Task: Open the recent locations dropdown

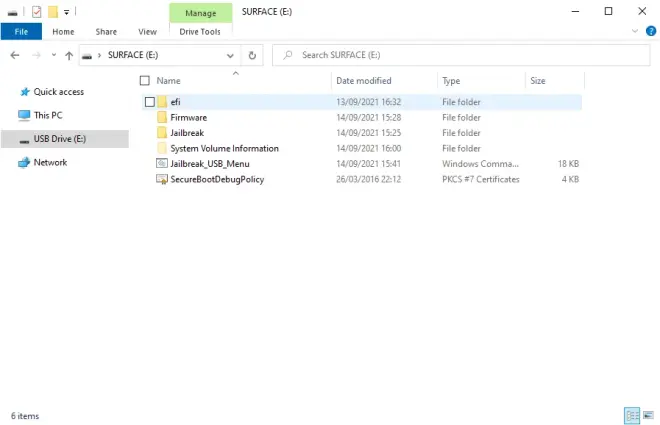Action: (x=54, y=55)
